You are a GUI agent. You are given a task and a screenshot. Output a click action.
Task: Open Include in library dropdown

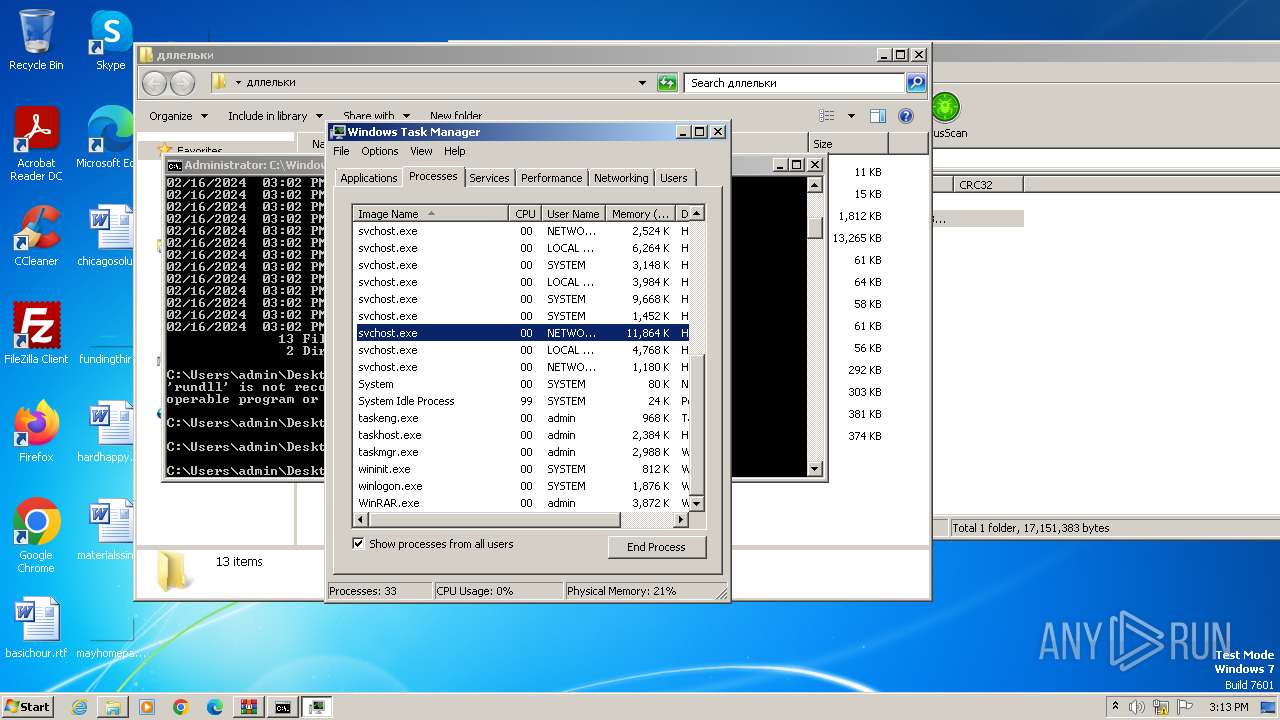(x=275, y=116)
